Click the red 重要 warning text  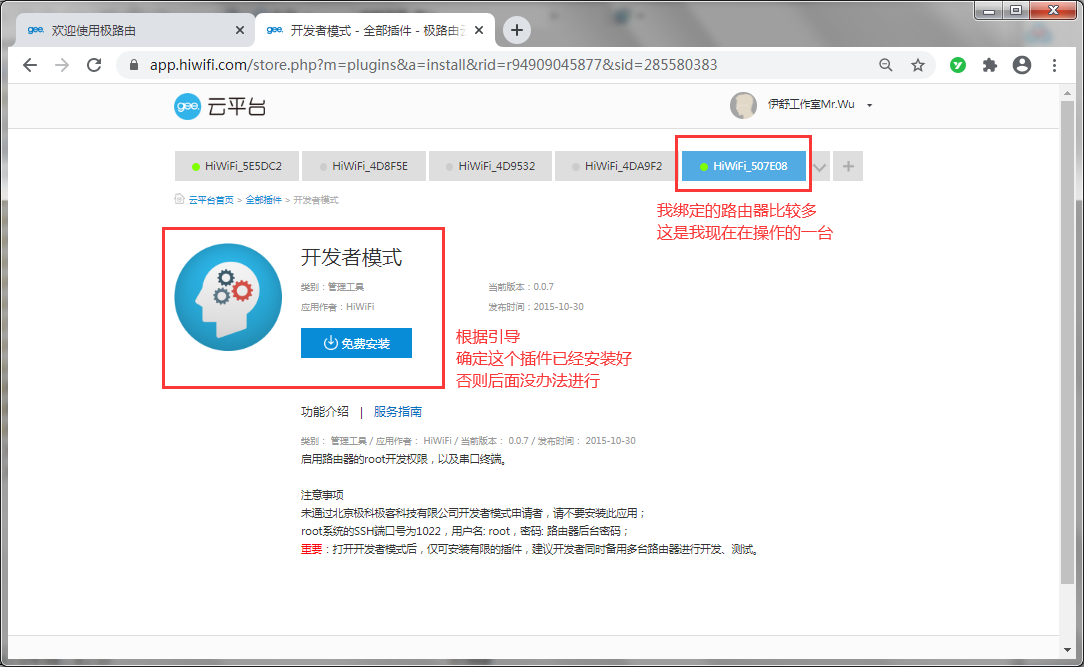(312, 549)
